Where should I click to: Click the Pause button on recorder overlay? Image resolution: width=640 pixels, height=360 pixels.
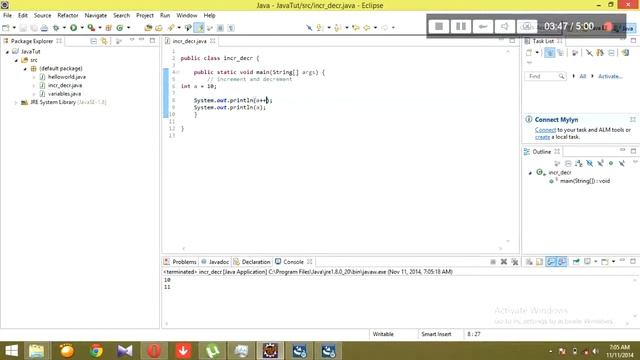[461, 27]
